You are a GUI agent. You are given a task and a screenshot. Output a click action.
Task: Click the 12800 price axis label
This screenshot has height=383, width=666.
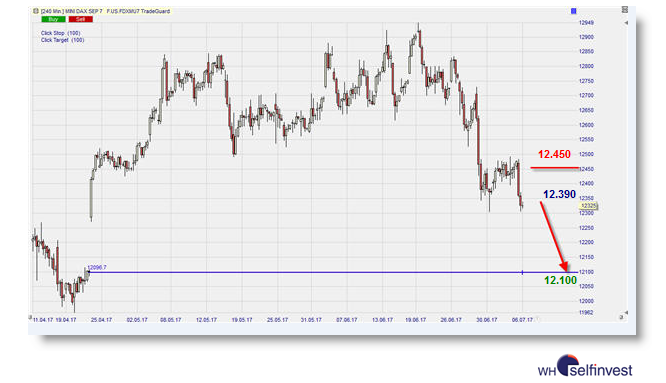pyautogui.click(x=586, y=66)
